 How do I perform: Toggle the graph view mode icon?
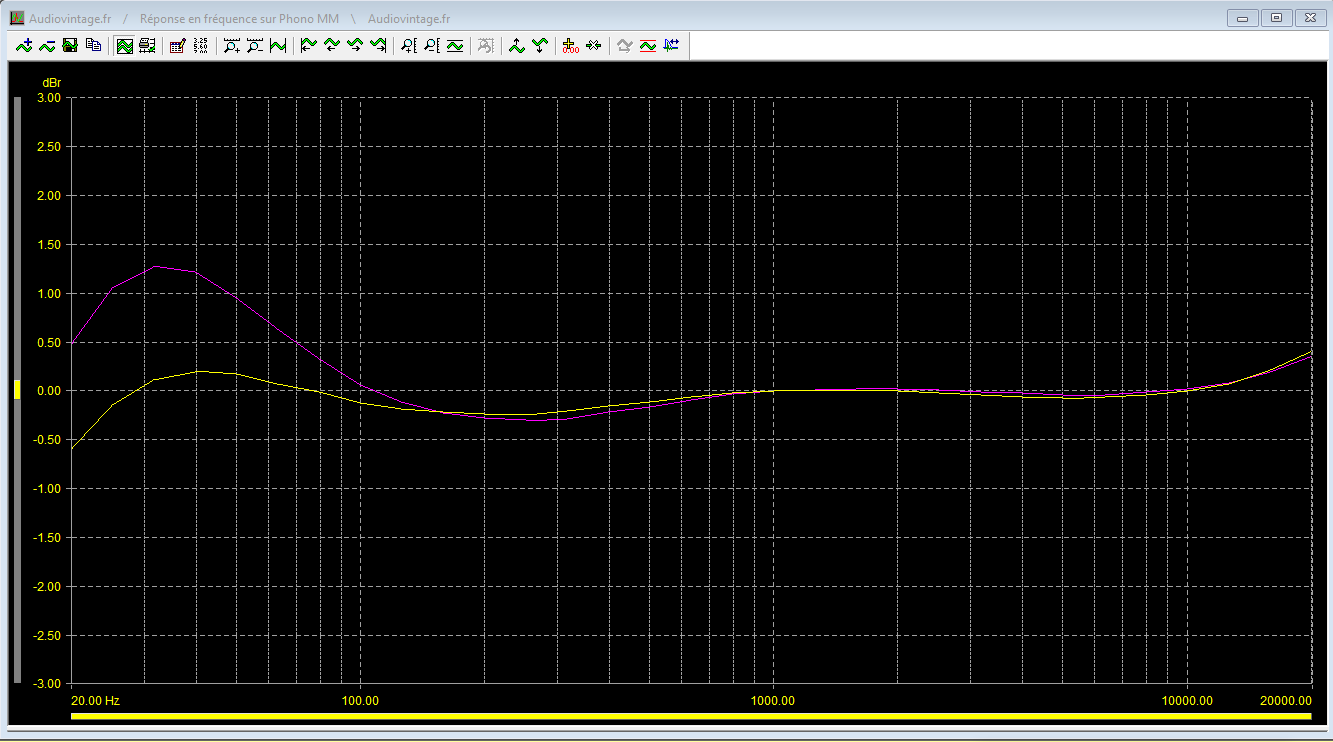coord(124,45)
